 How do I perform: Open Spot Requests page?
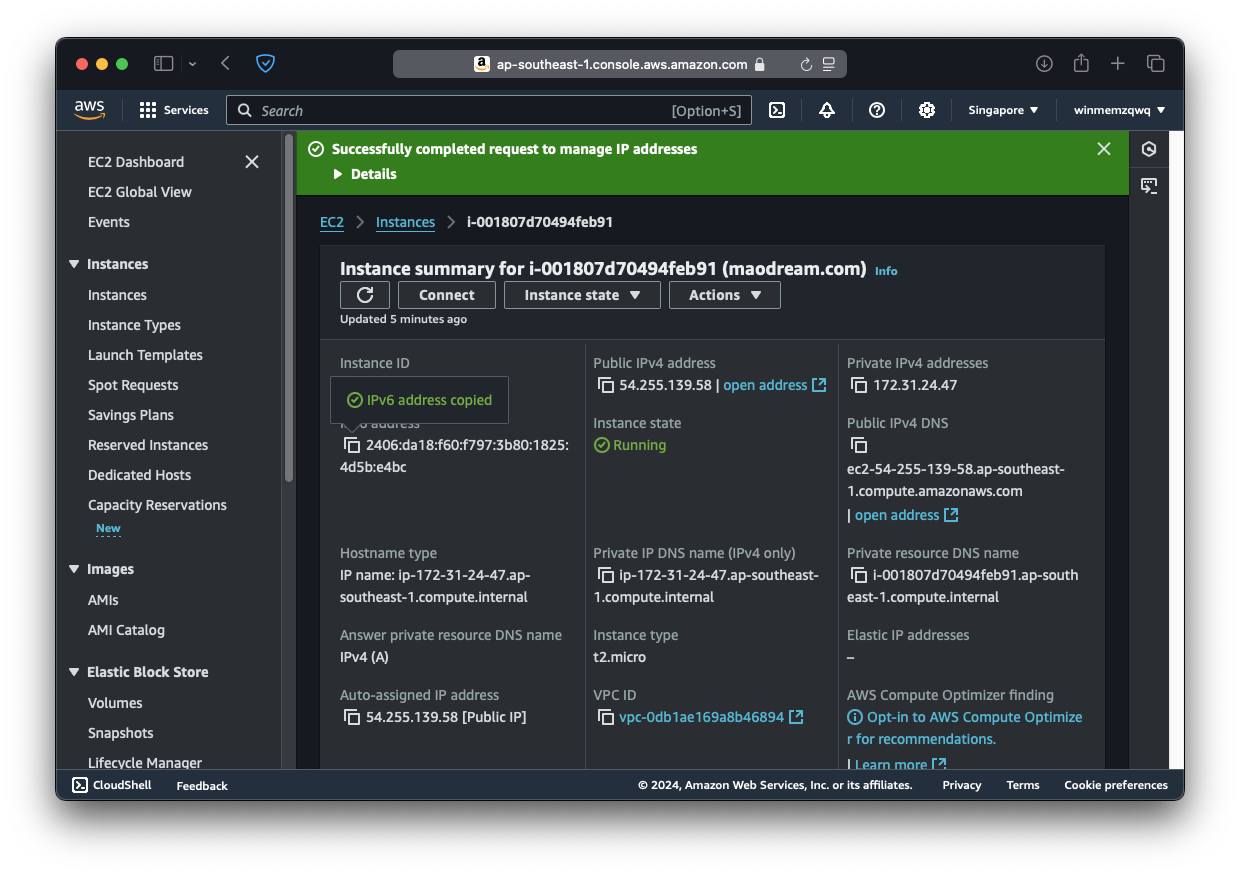click(x=133, y=385)
